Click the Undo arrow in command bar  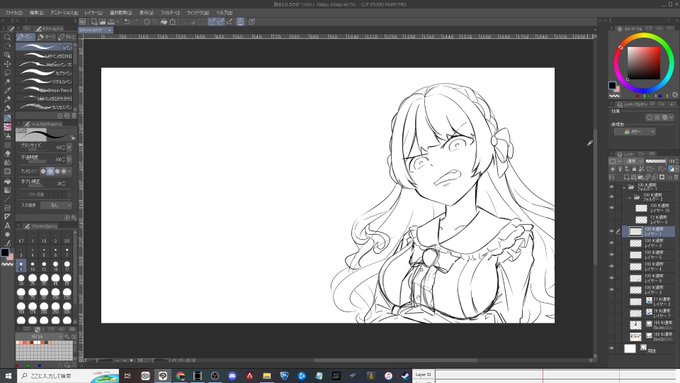pos(127,22)
